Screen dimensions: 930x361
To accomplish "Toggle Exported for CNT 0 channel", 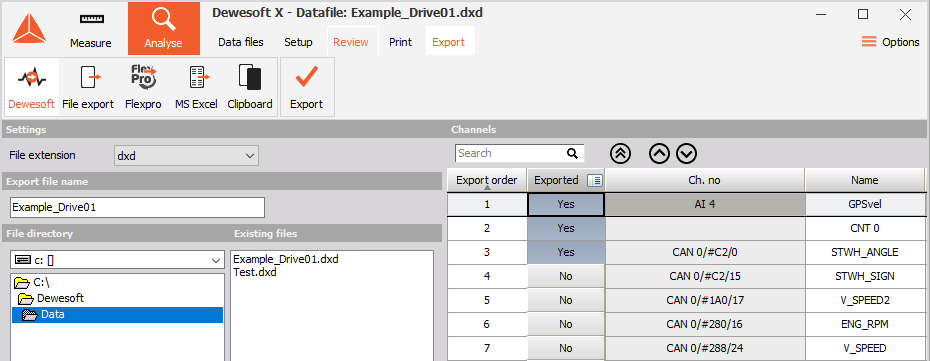I will 566,228.
